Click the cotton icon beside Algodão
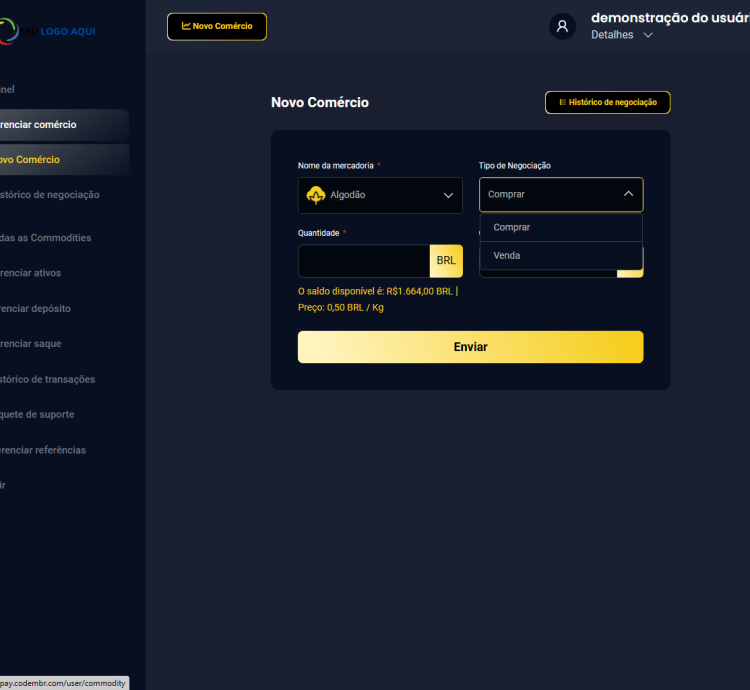 coord(316,195)
